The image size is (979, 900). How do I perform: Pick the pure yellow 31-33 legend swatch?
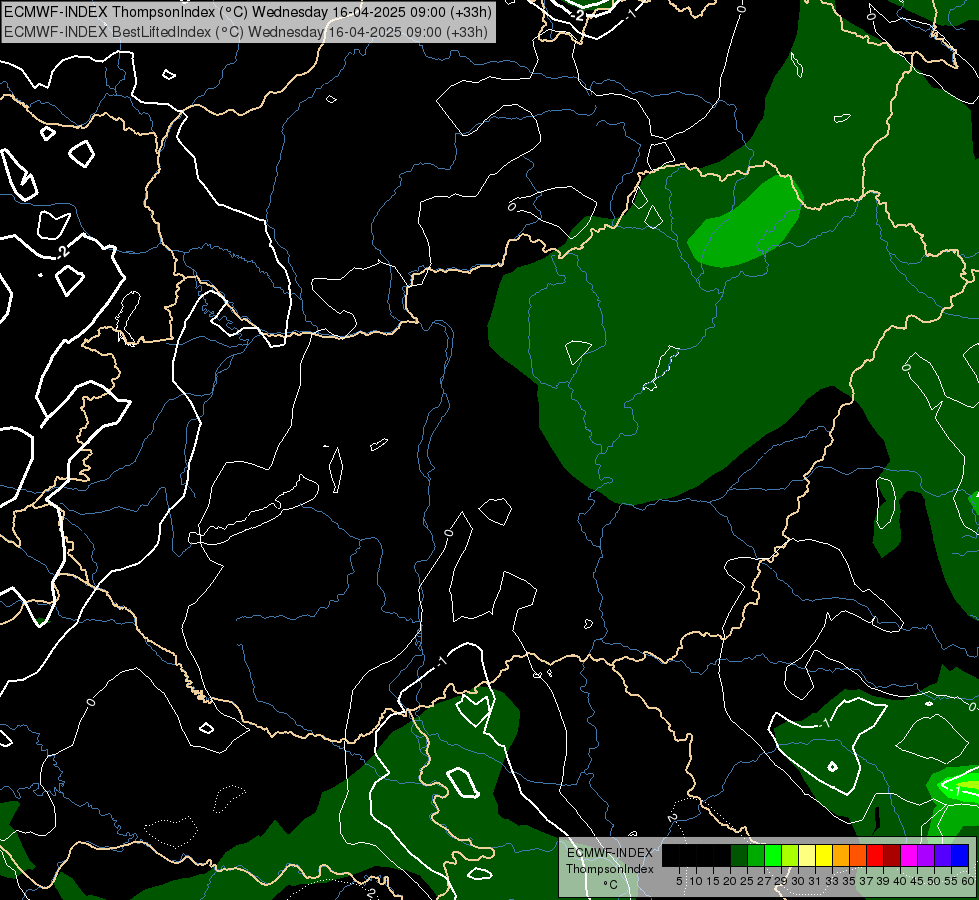[x=824, y=855]
